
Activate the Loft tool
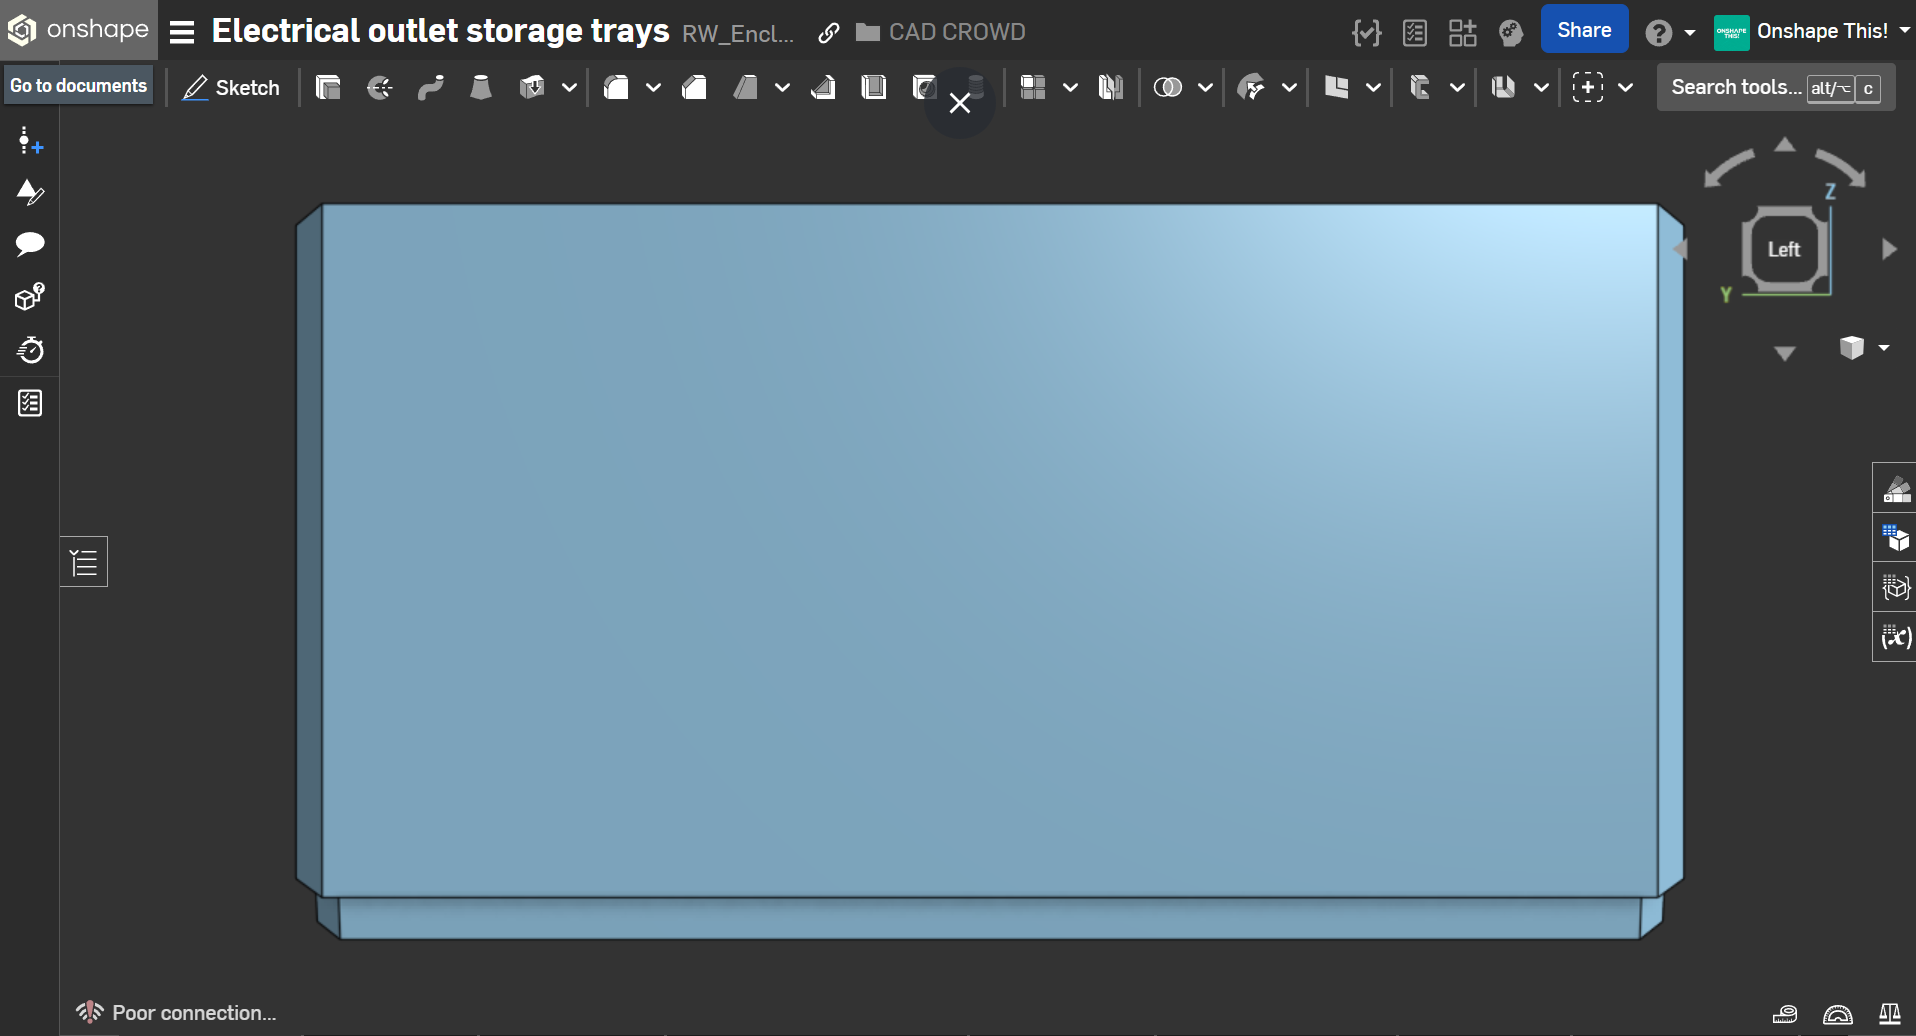point(481,88)
